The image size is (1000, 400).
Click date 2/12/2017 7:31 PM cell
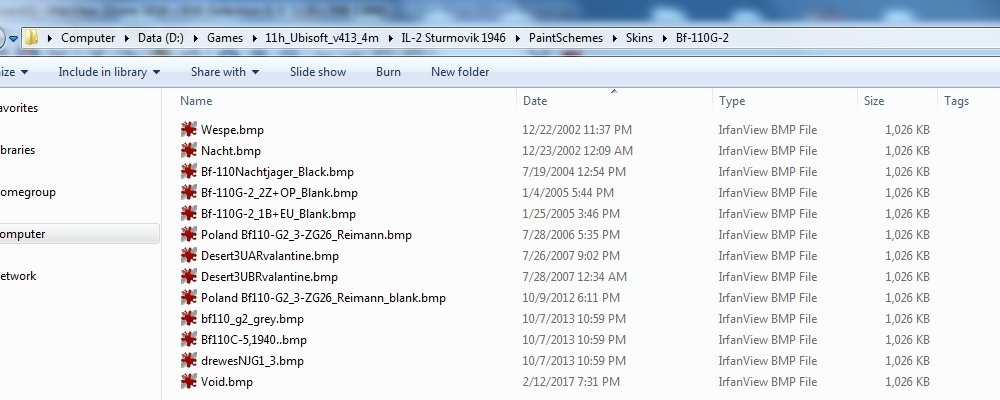pos(571,383)
